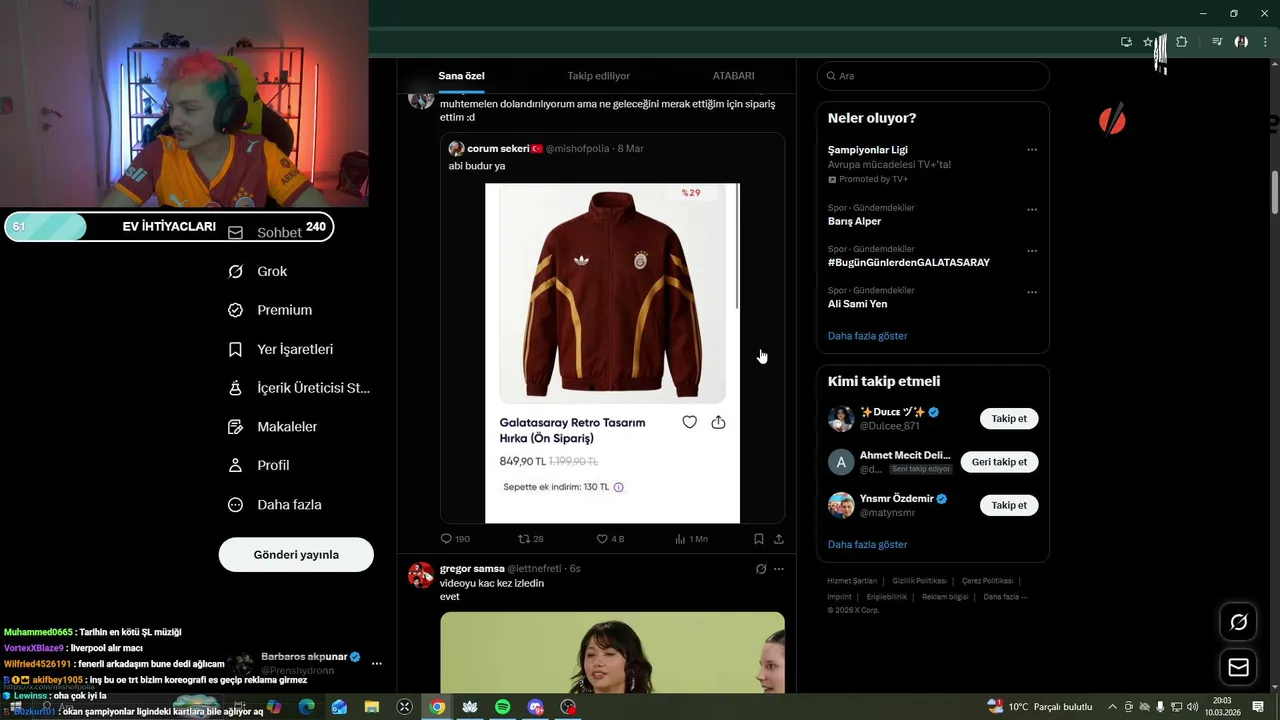Image resolution: width=1280 pixels, height=720 pixels.
Task: Open Chrome in taskbar
Action: point(437,707)
